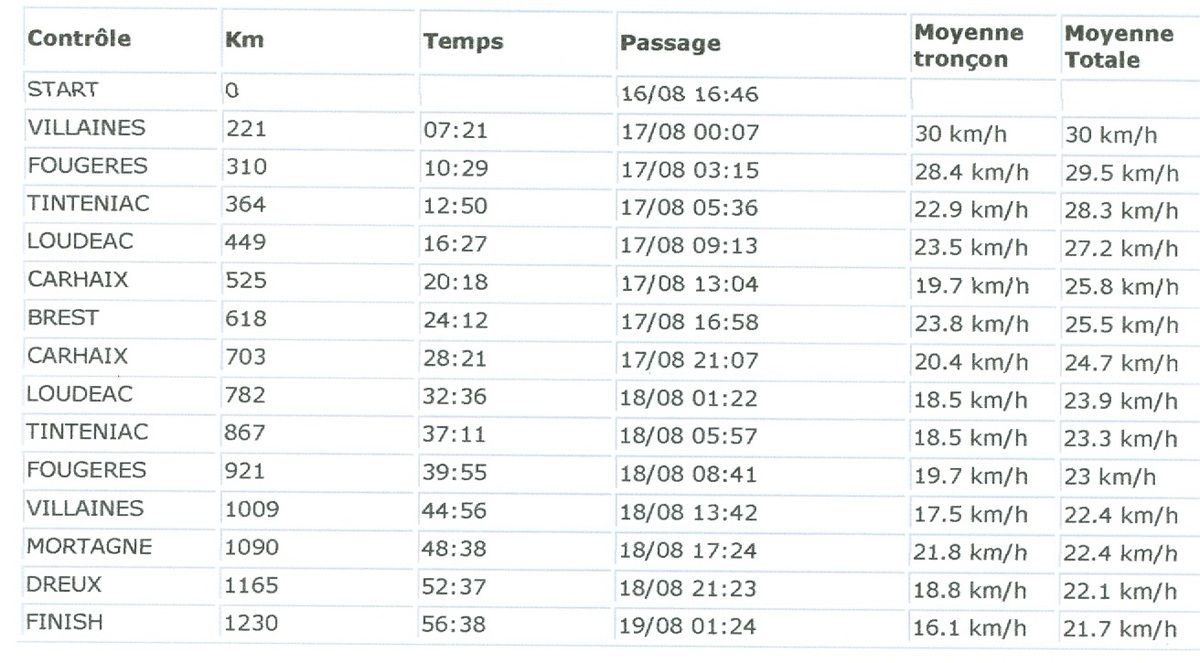Select the 1230 km cell
1200x663 pixels.
tap(252, 623)
